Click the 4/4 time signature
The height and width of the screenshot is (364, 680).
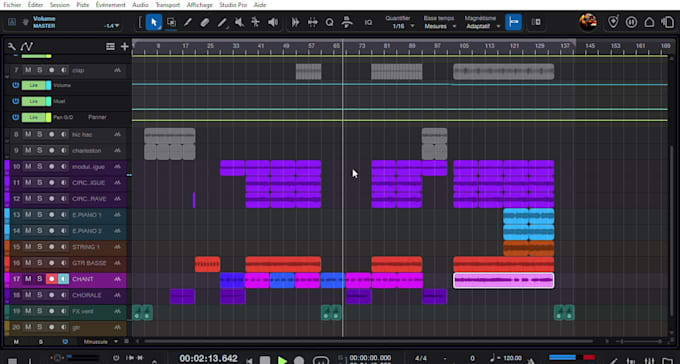coord(421,358)
